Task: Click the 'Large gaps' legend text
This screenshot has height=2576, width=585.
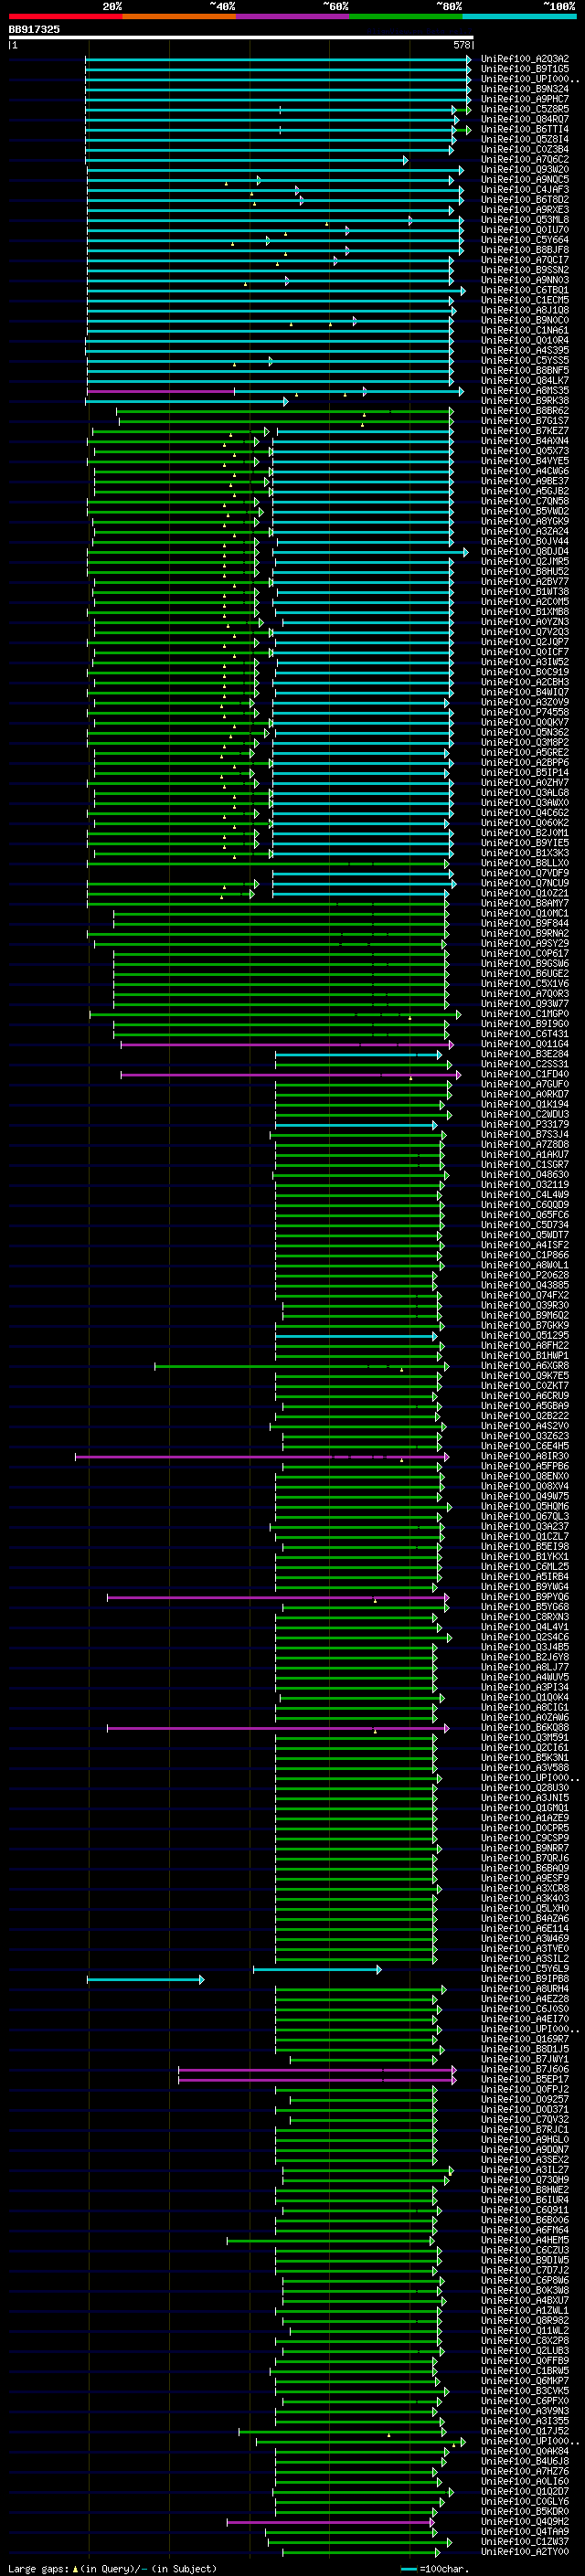Action: [x=38, y=2568]
